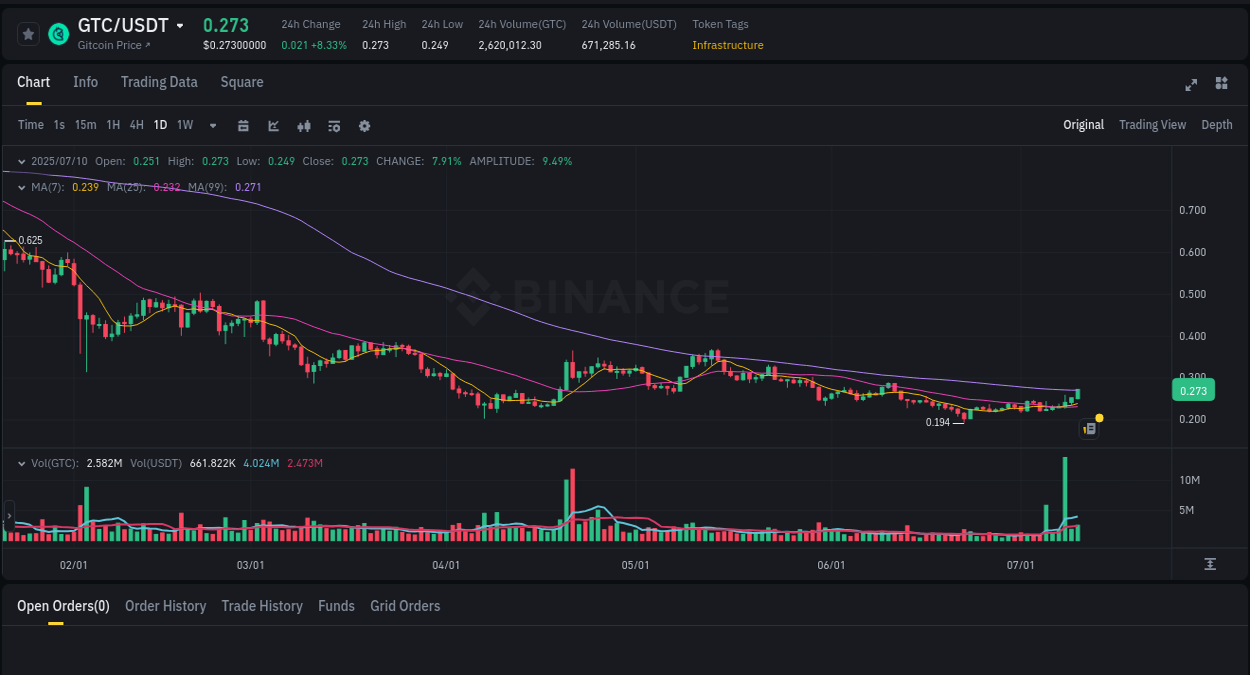Switch to the Depth chart view
Viewport: 1250px width, 675px height.
(1217, 125)
